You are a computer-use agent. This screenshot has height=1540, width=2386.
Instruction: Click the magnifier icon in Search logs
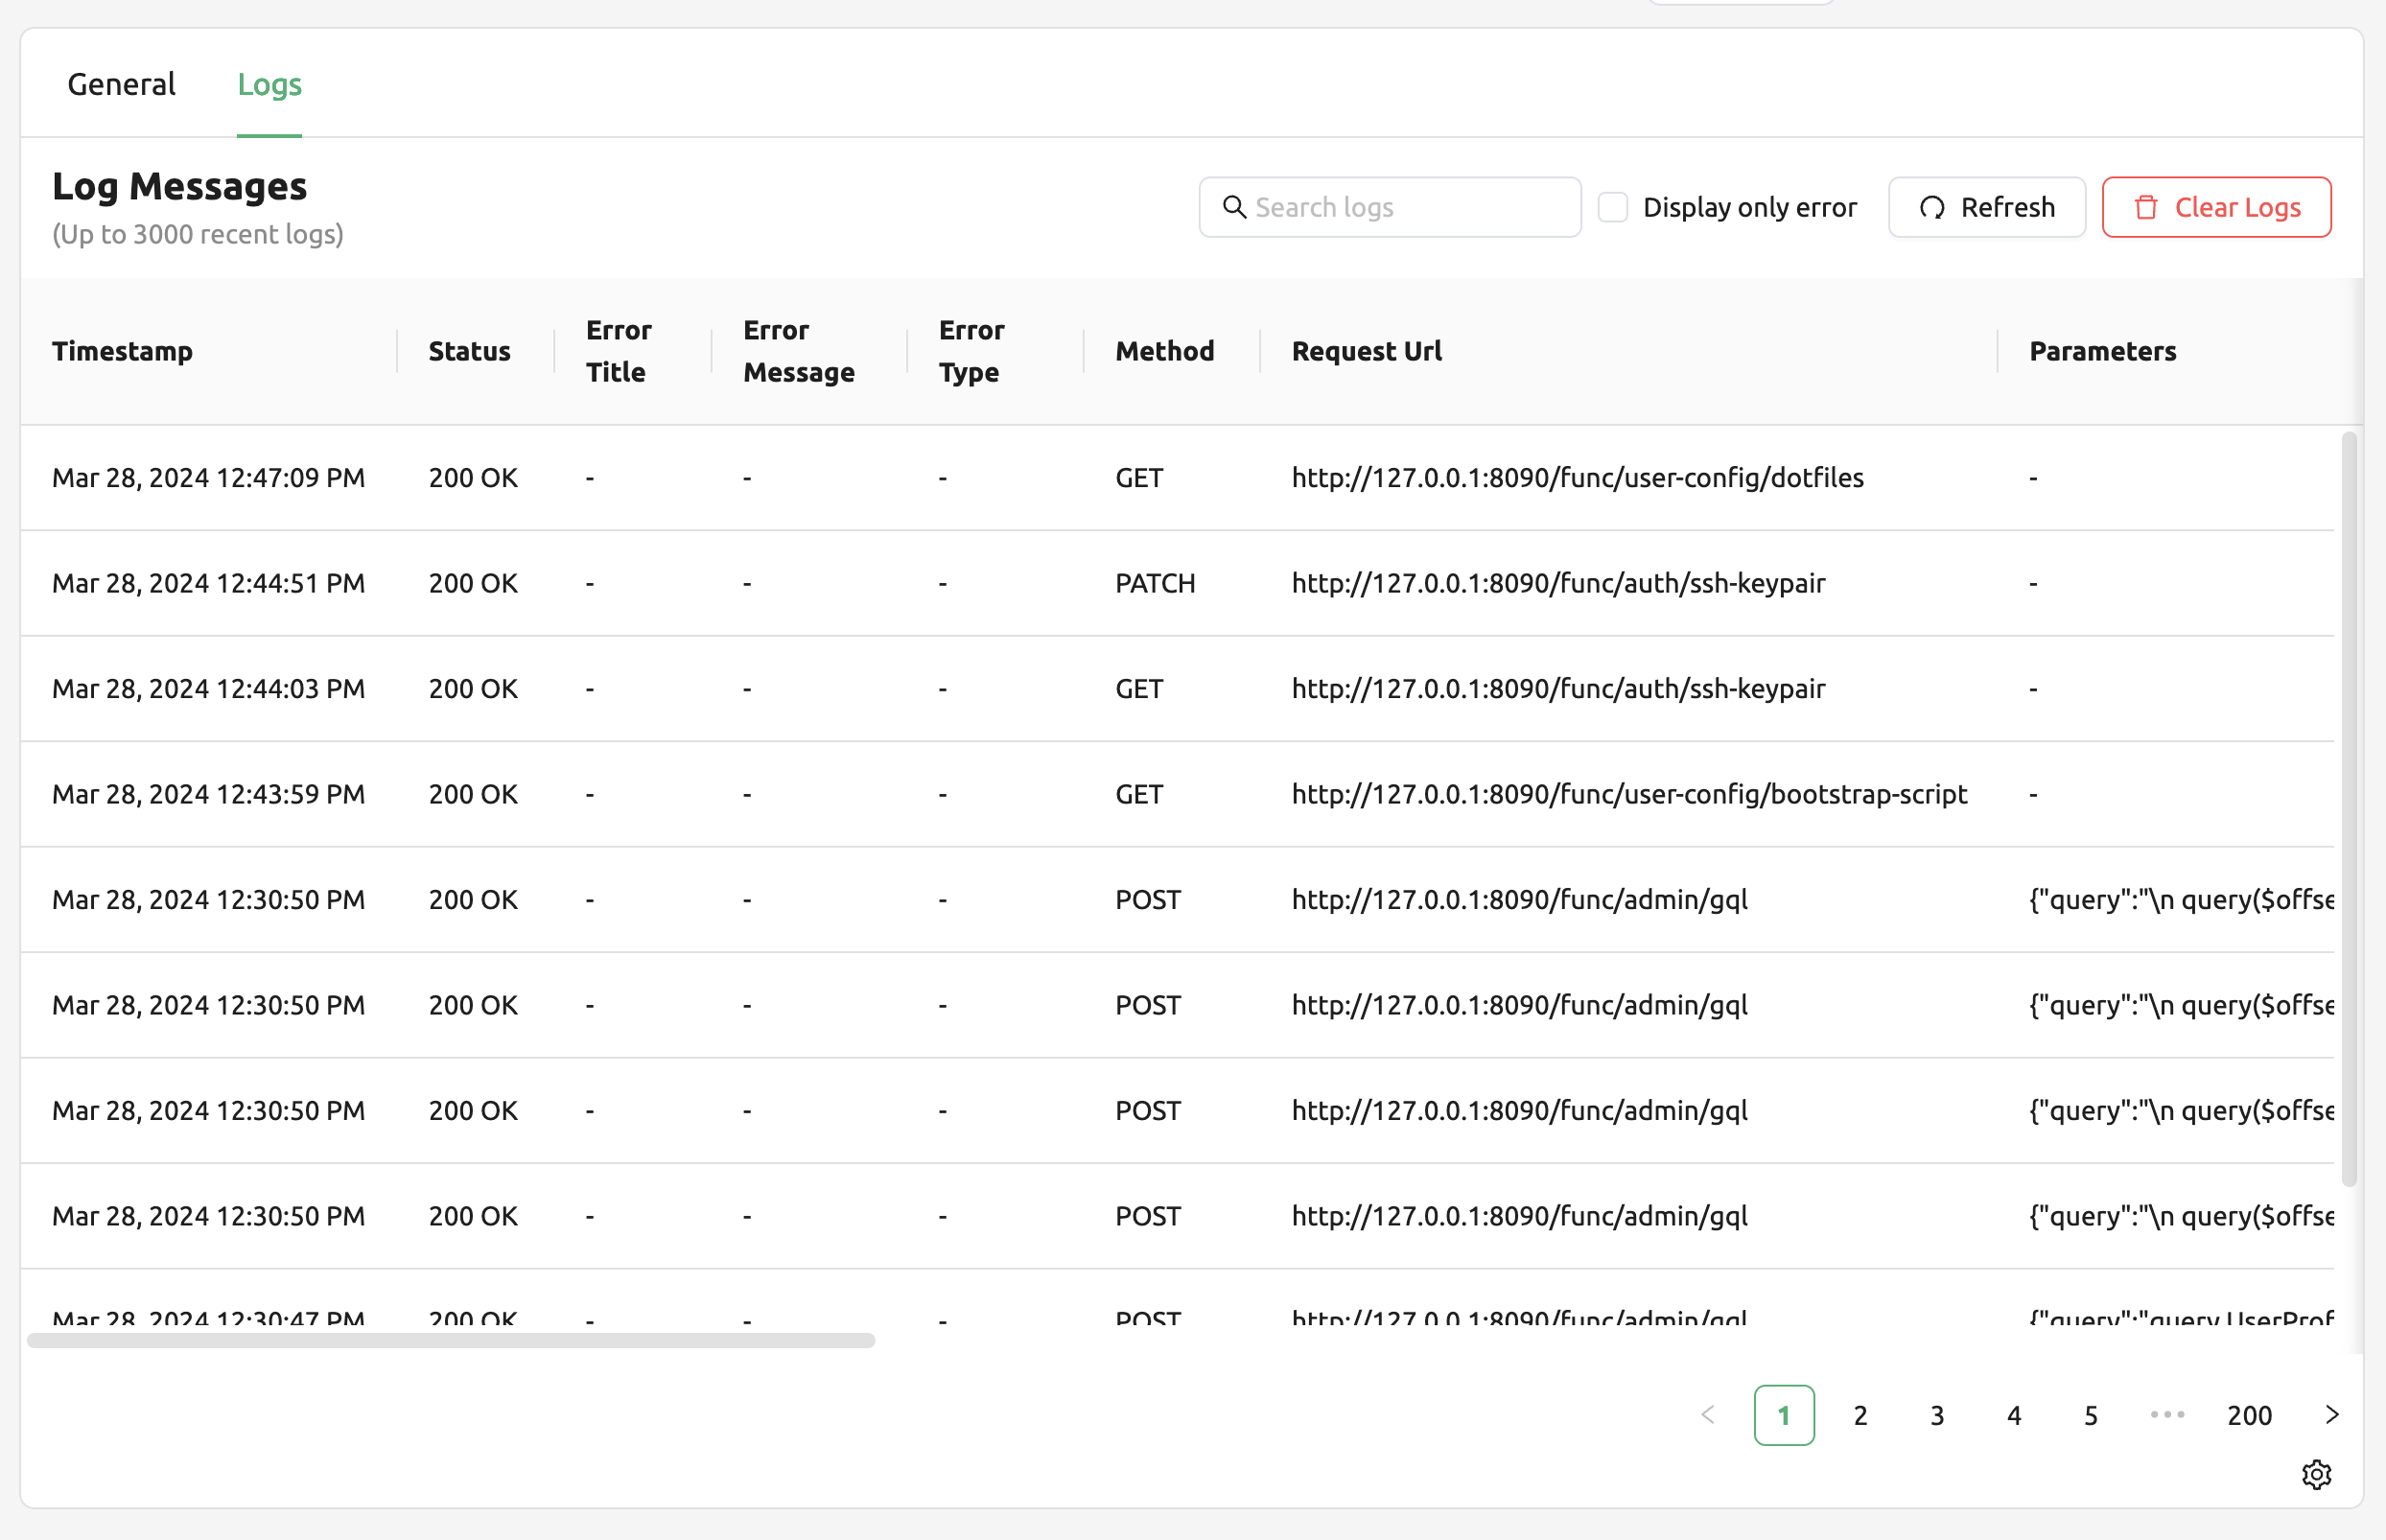pos(1235,207)
